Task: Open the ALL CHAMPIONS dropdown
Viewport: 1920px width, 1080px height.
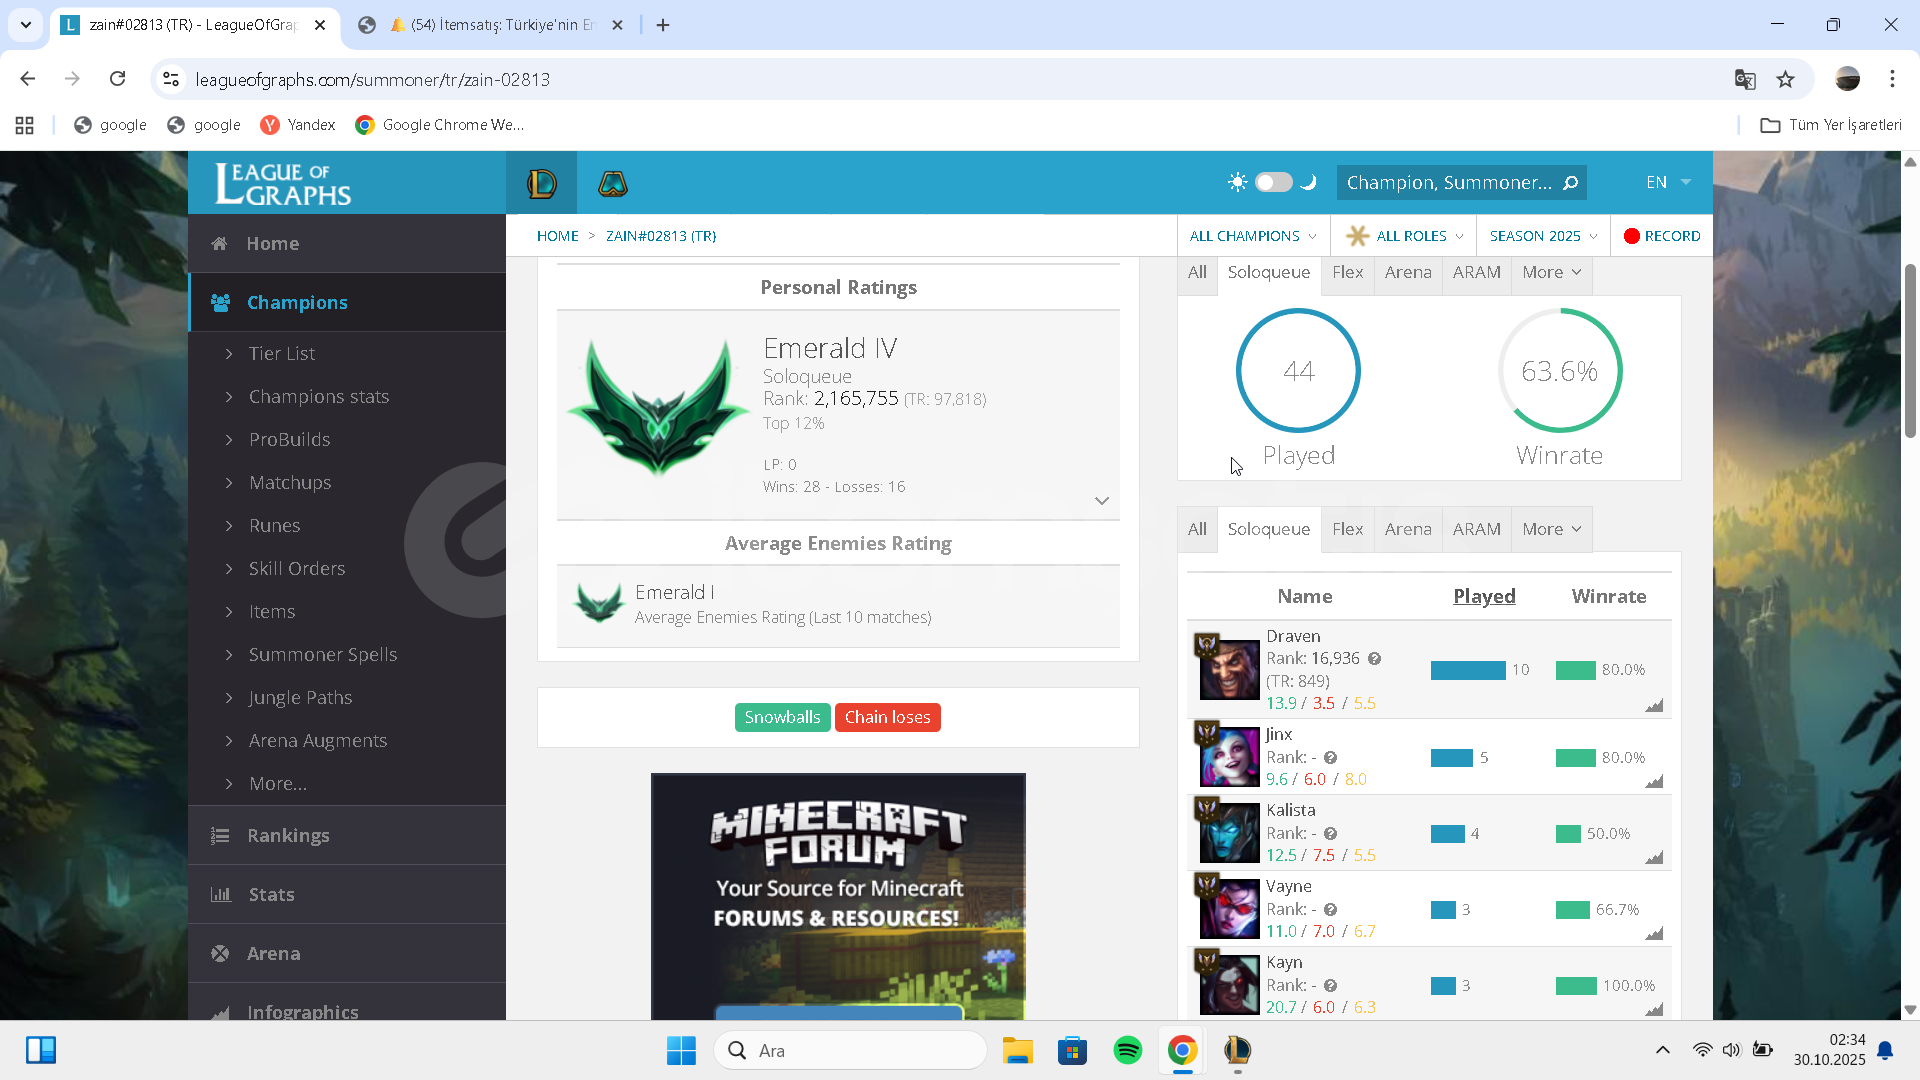Action: coord(1252,236)
